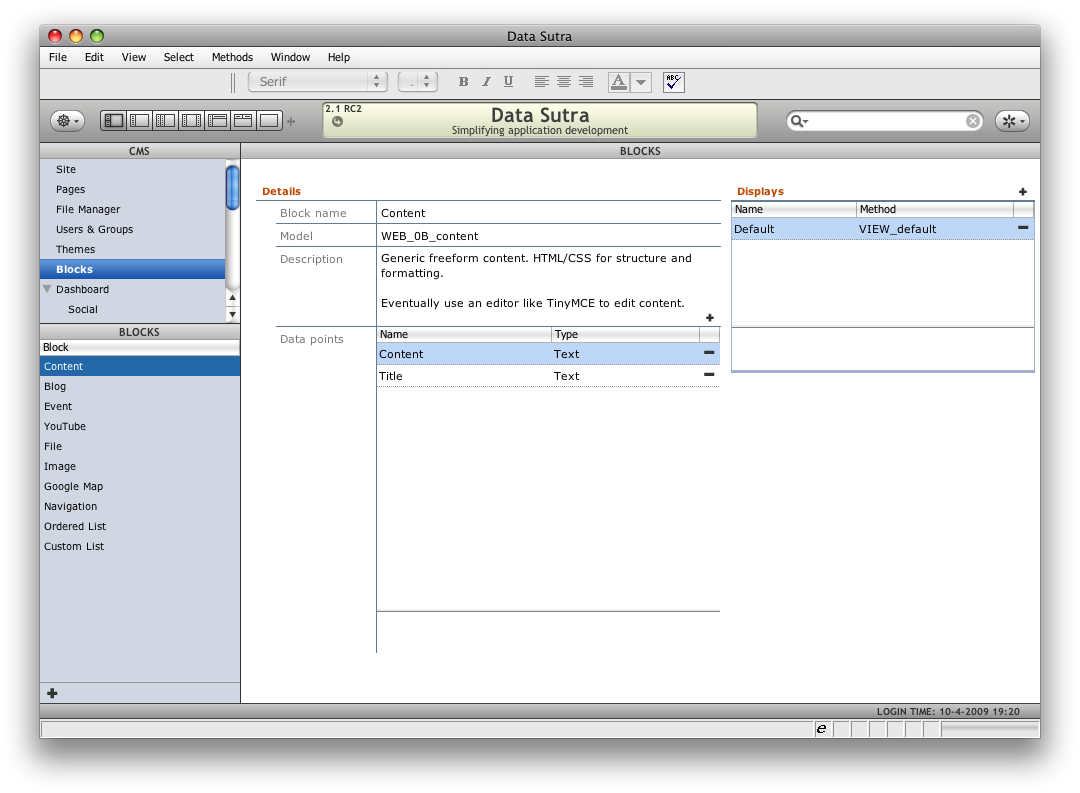Toggle underline text formatting
The width and height of the screenshot is (1080, 793).
pos(508,82)
